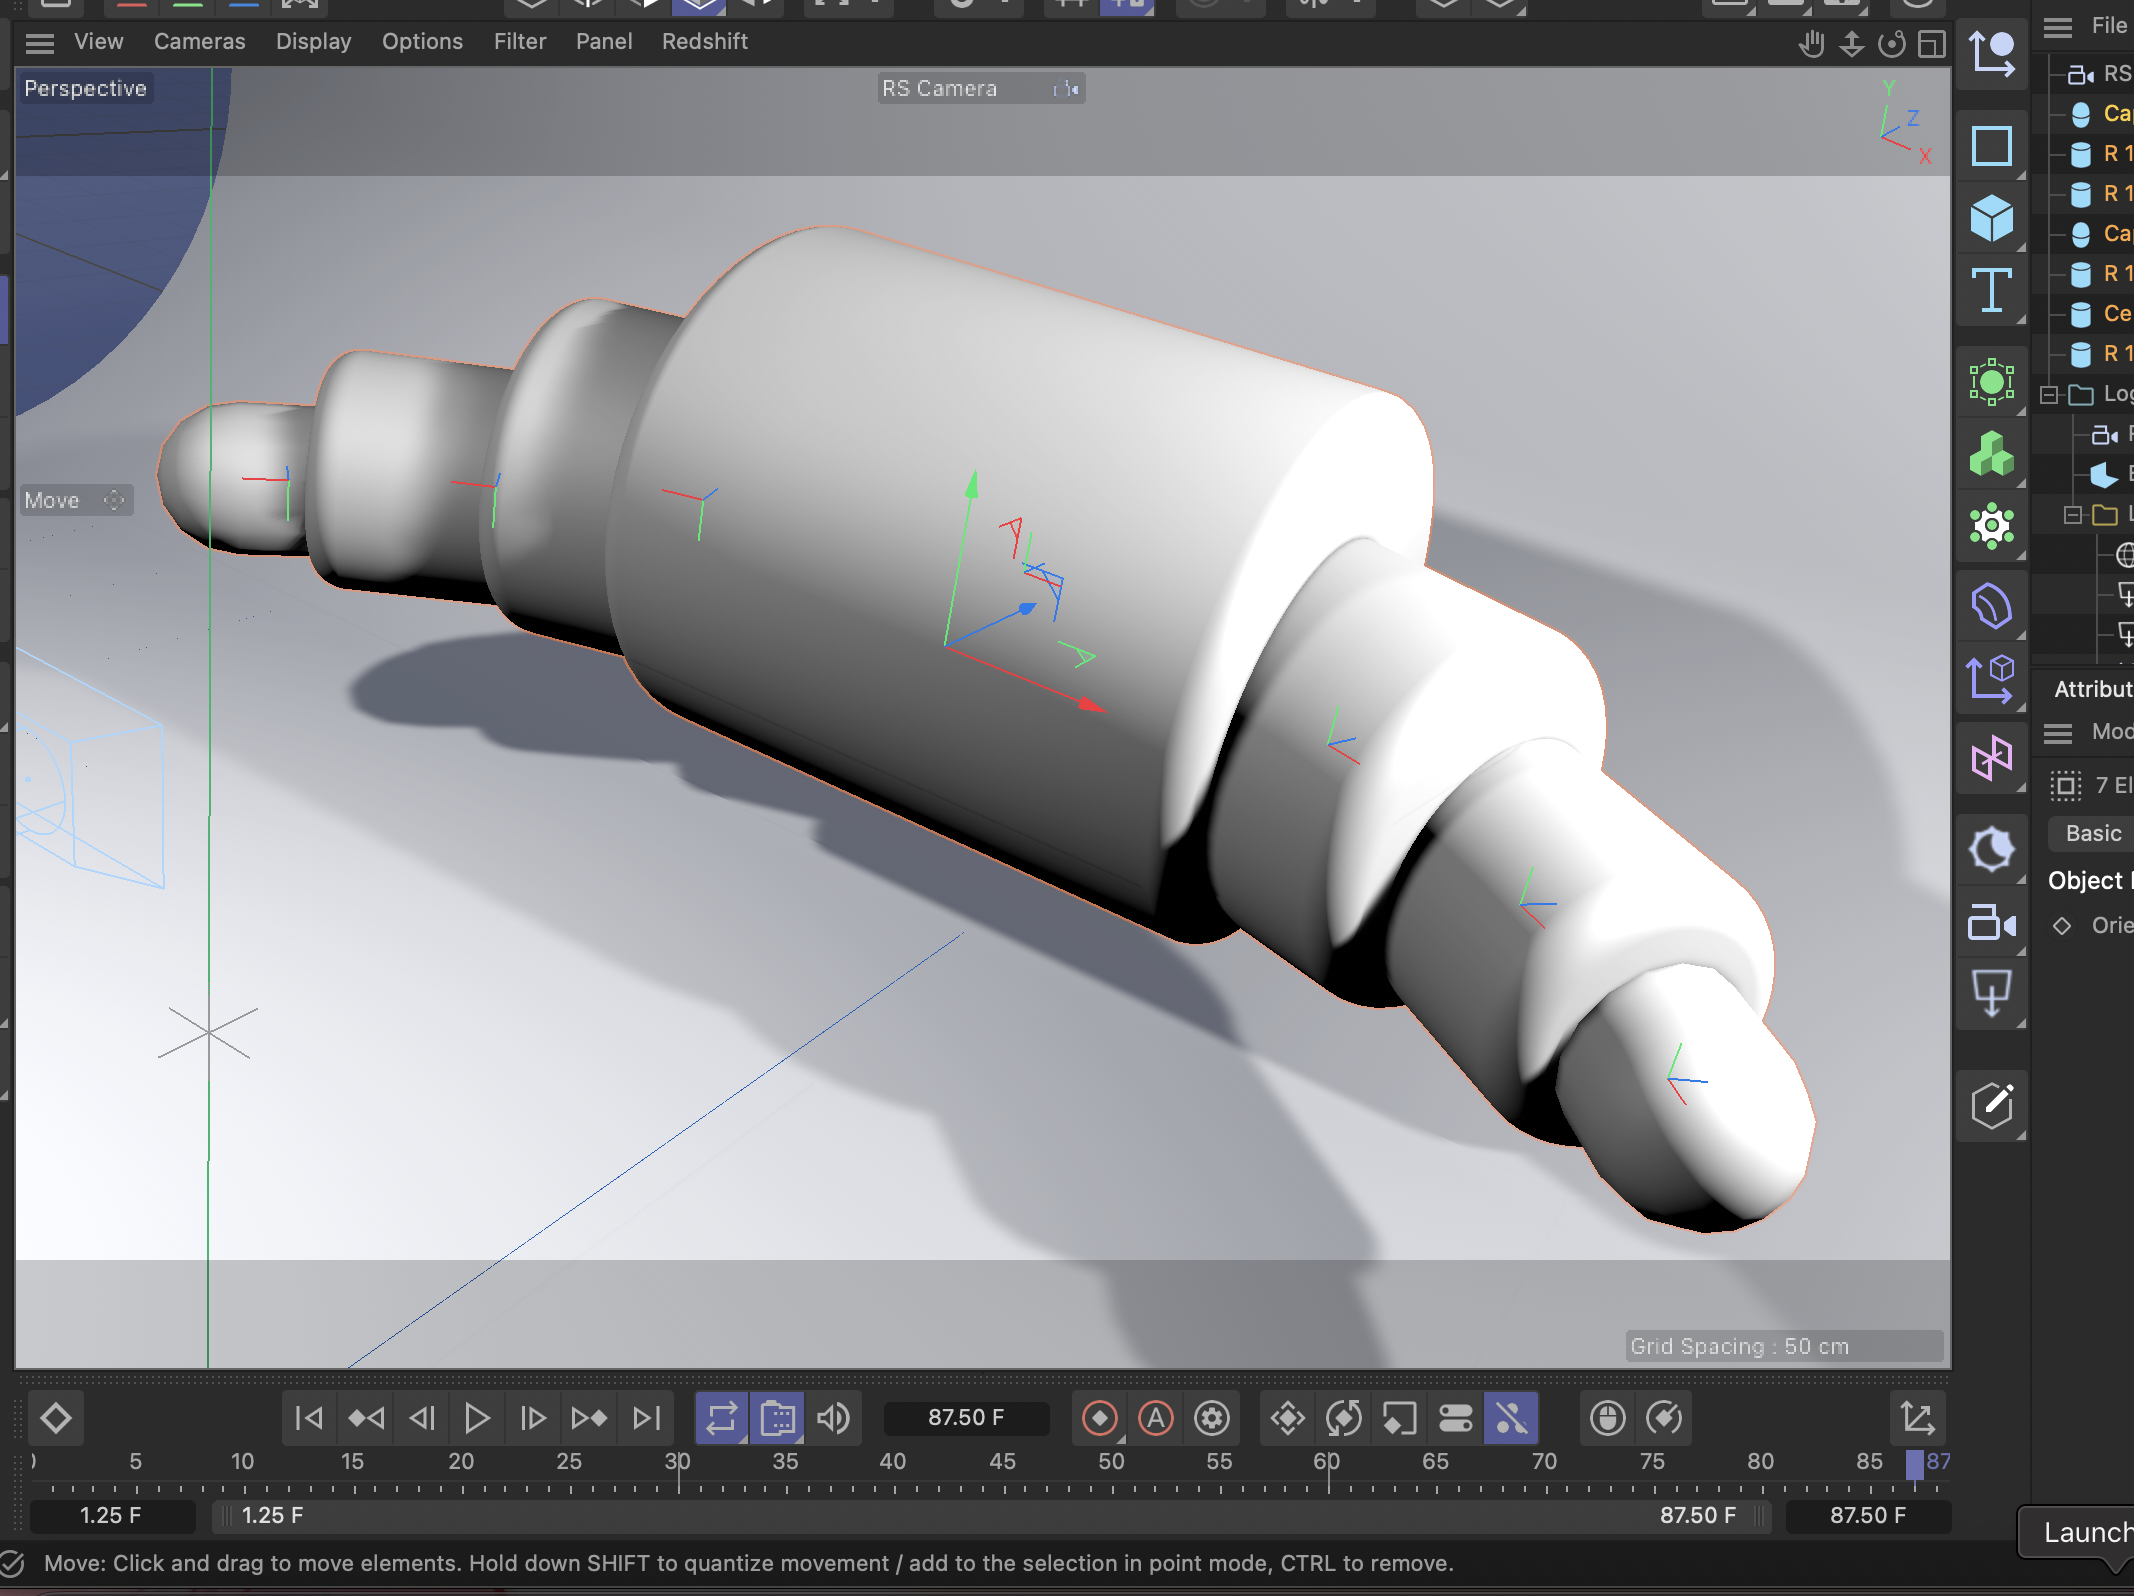Open the Redshift viewport menu
2134x1596 pixels.
[704, 42]
